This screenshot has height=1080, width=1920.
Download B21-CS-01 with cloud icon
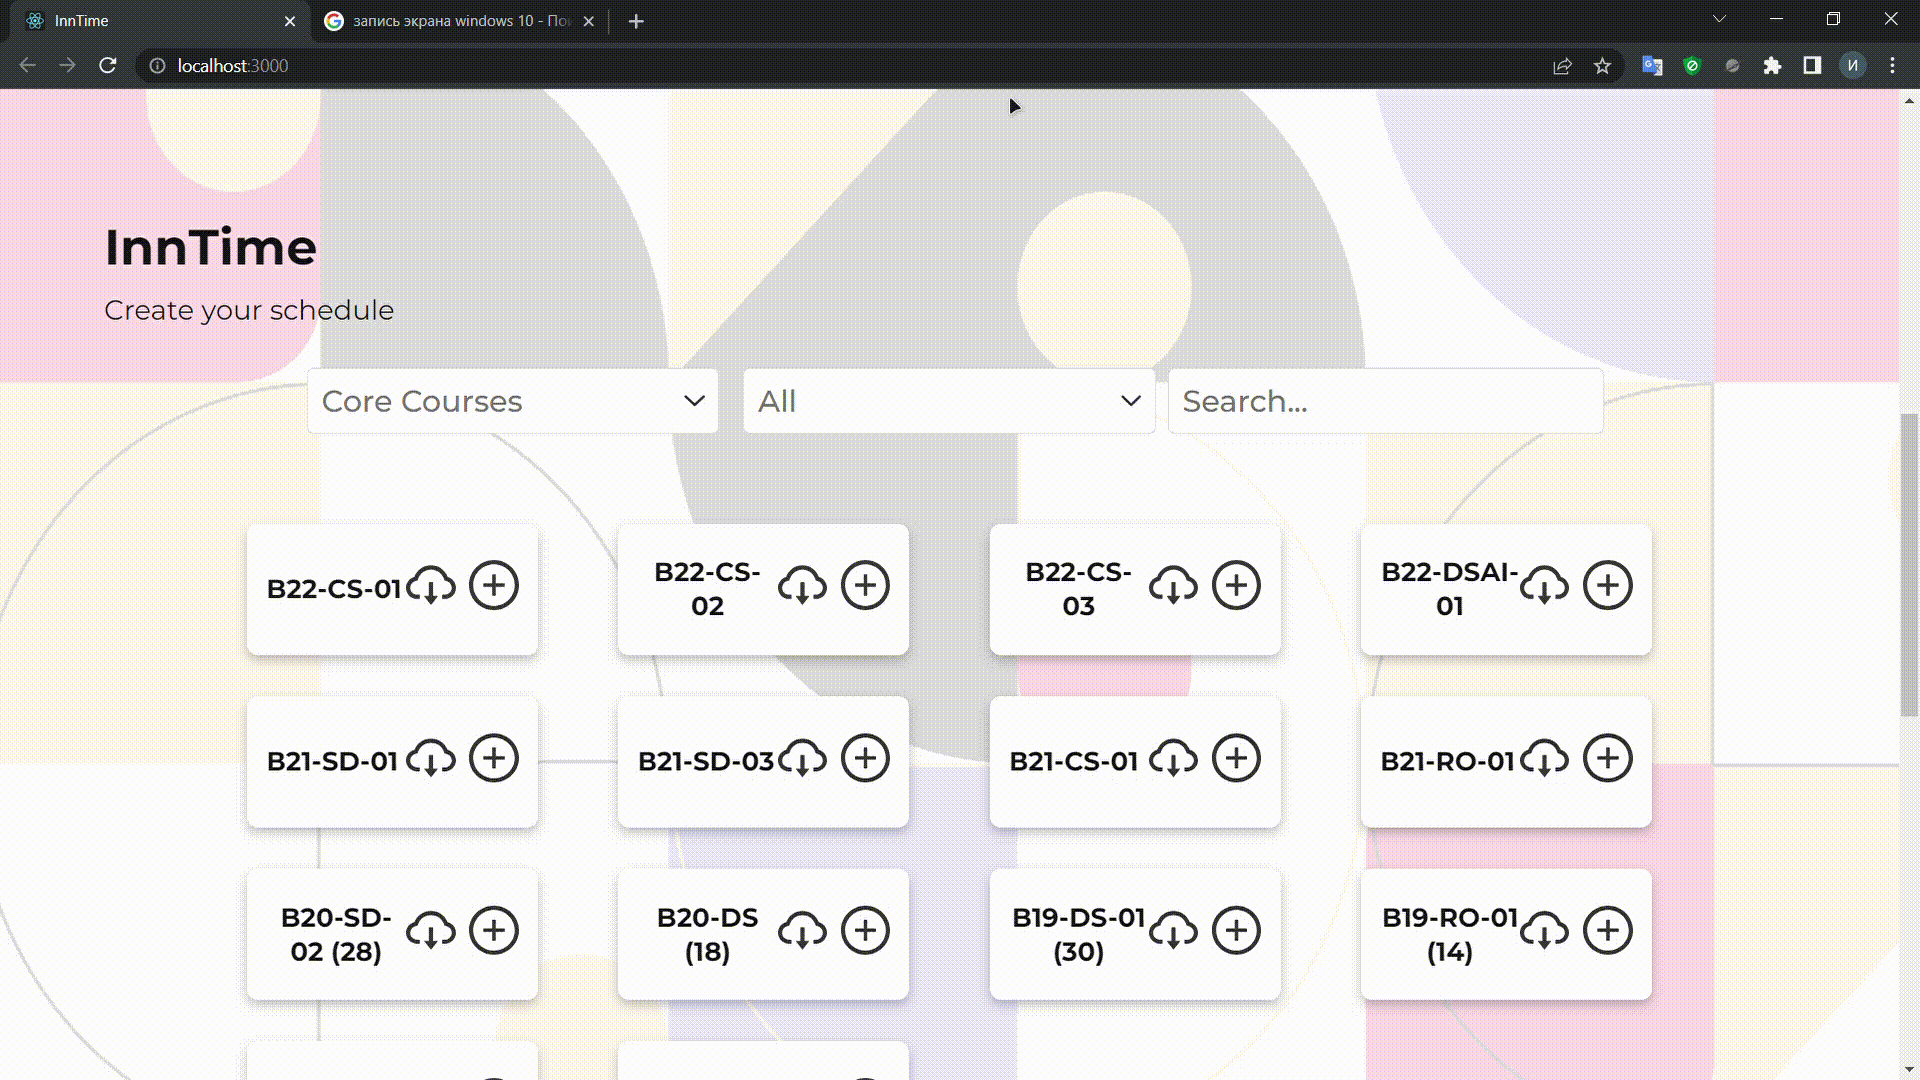(x=1173, y=759)
